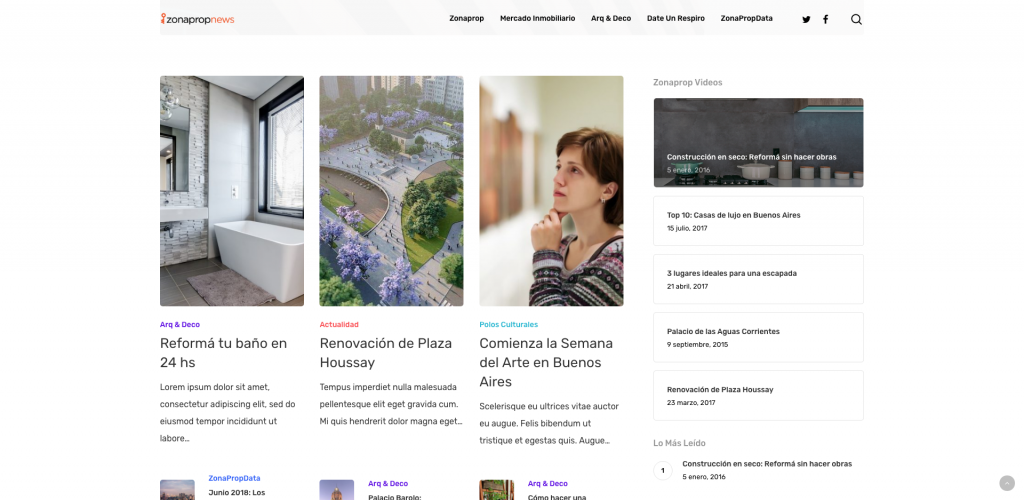Click the Polos Culturales category label
The width and height of the screenshot is (1024, 500).
pos(509,324)
